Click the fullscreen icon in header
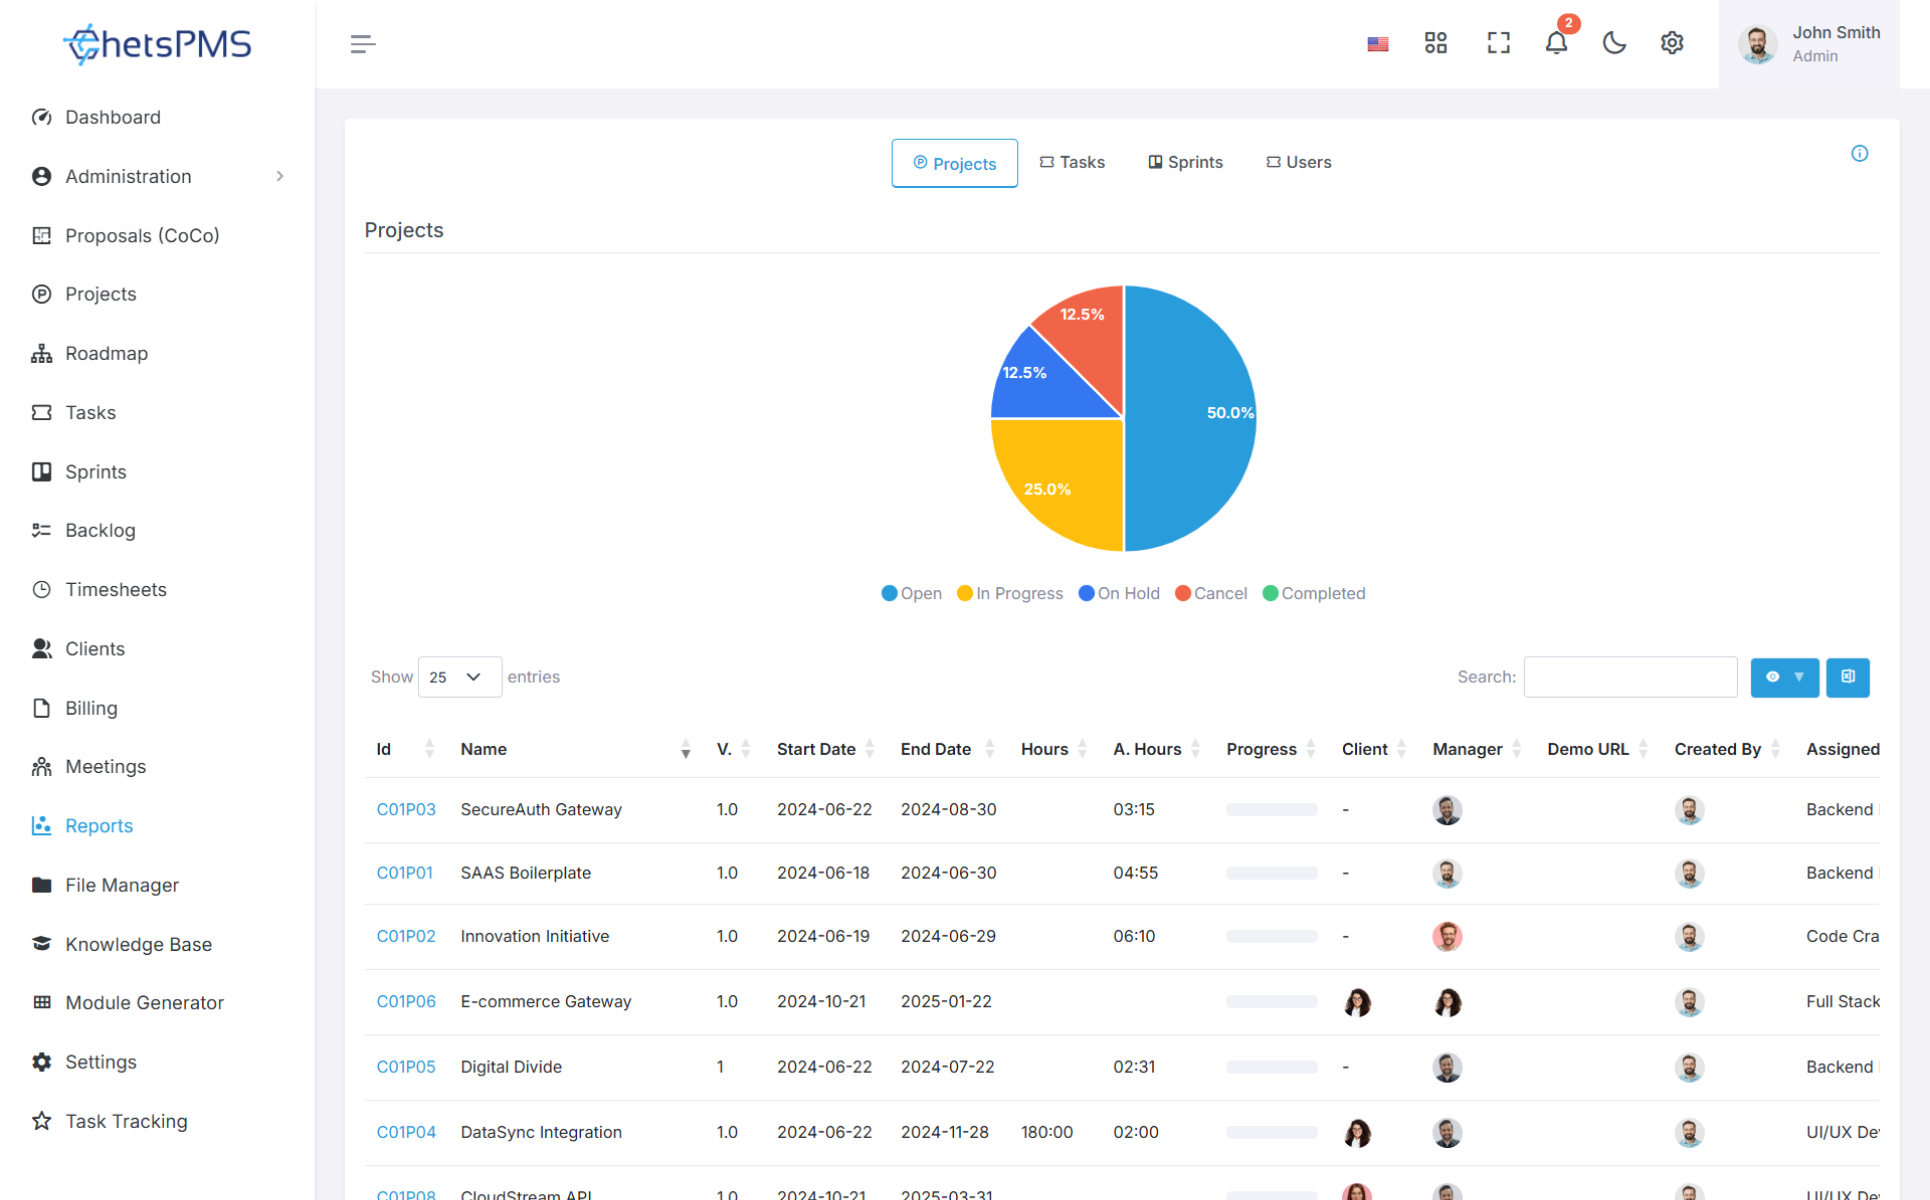The height and width of the screenshot is (1200, 1930). 1498,43
